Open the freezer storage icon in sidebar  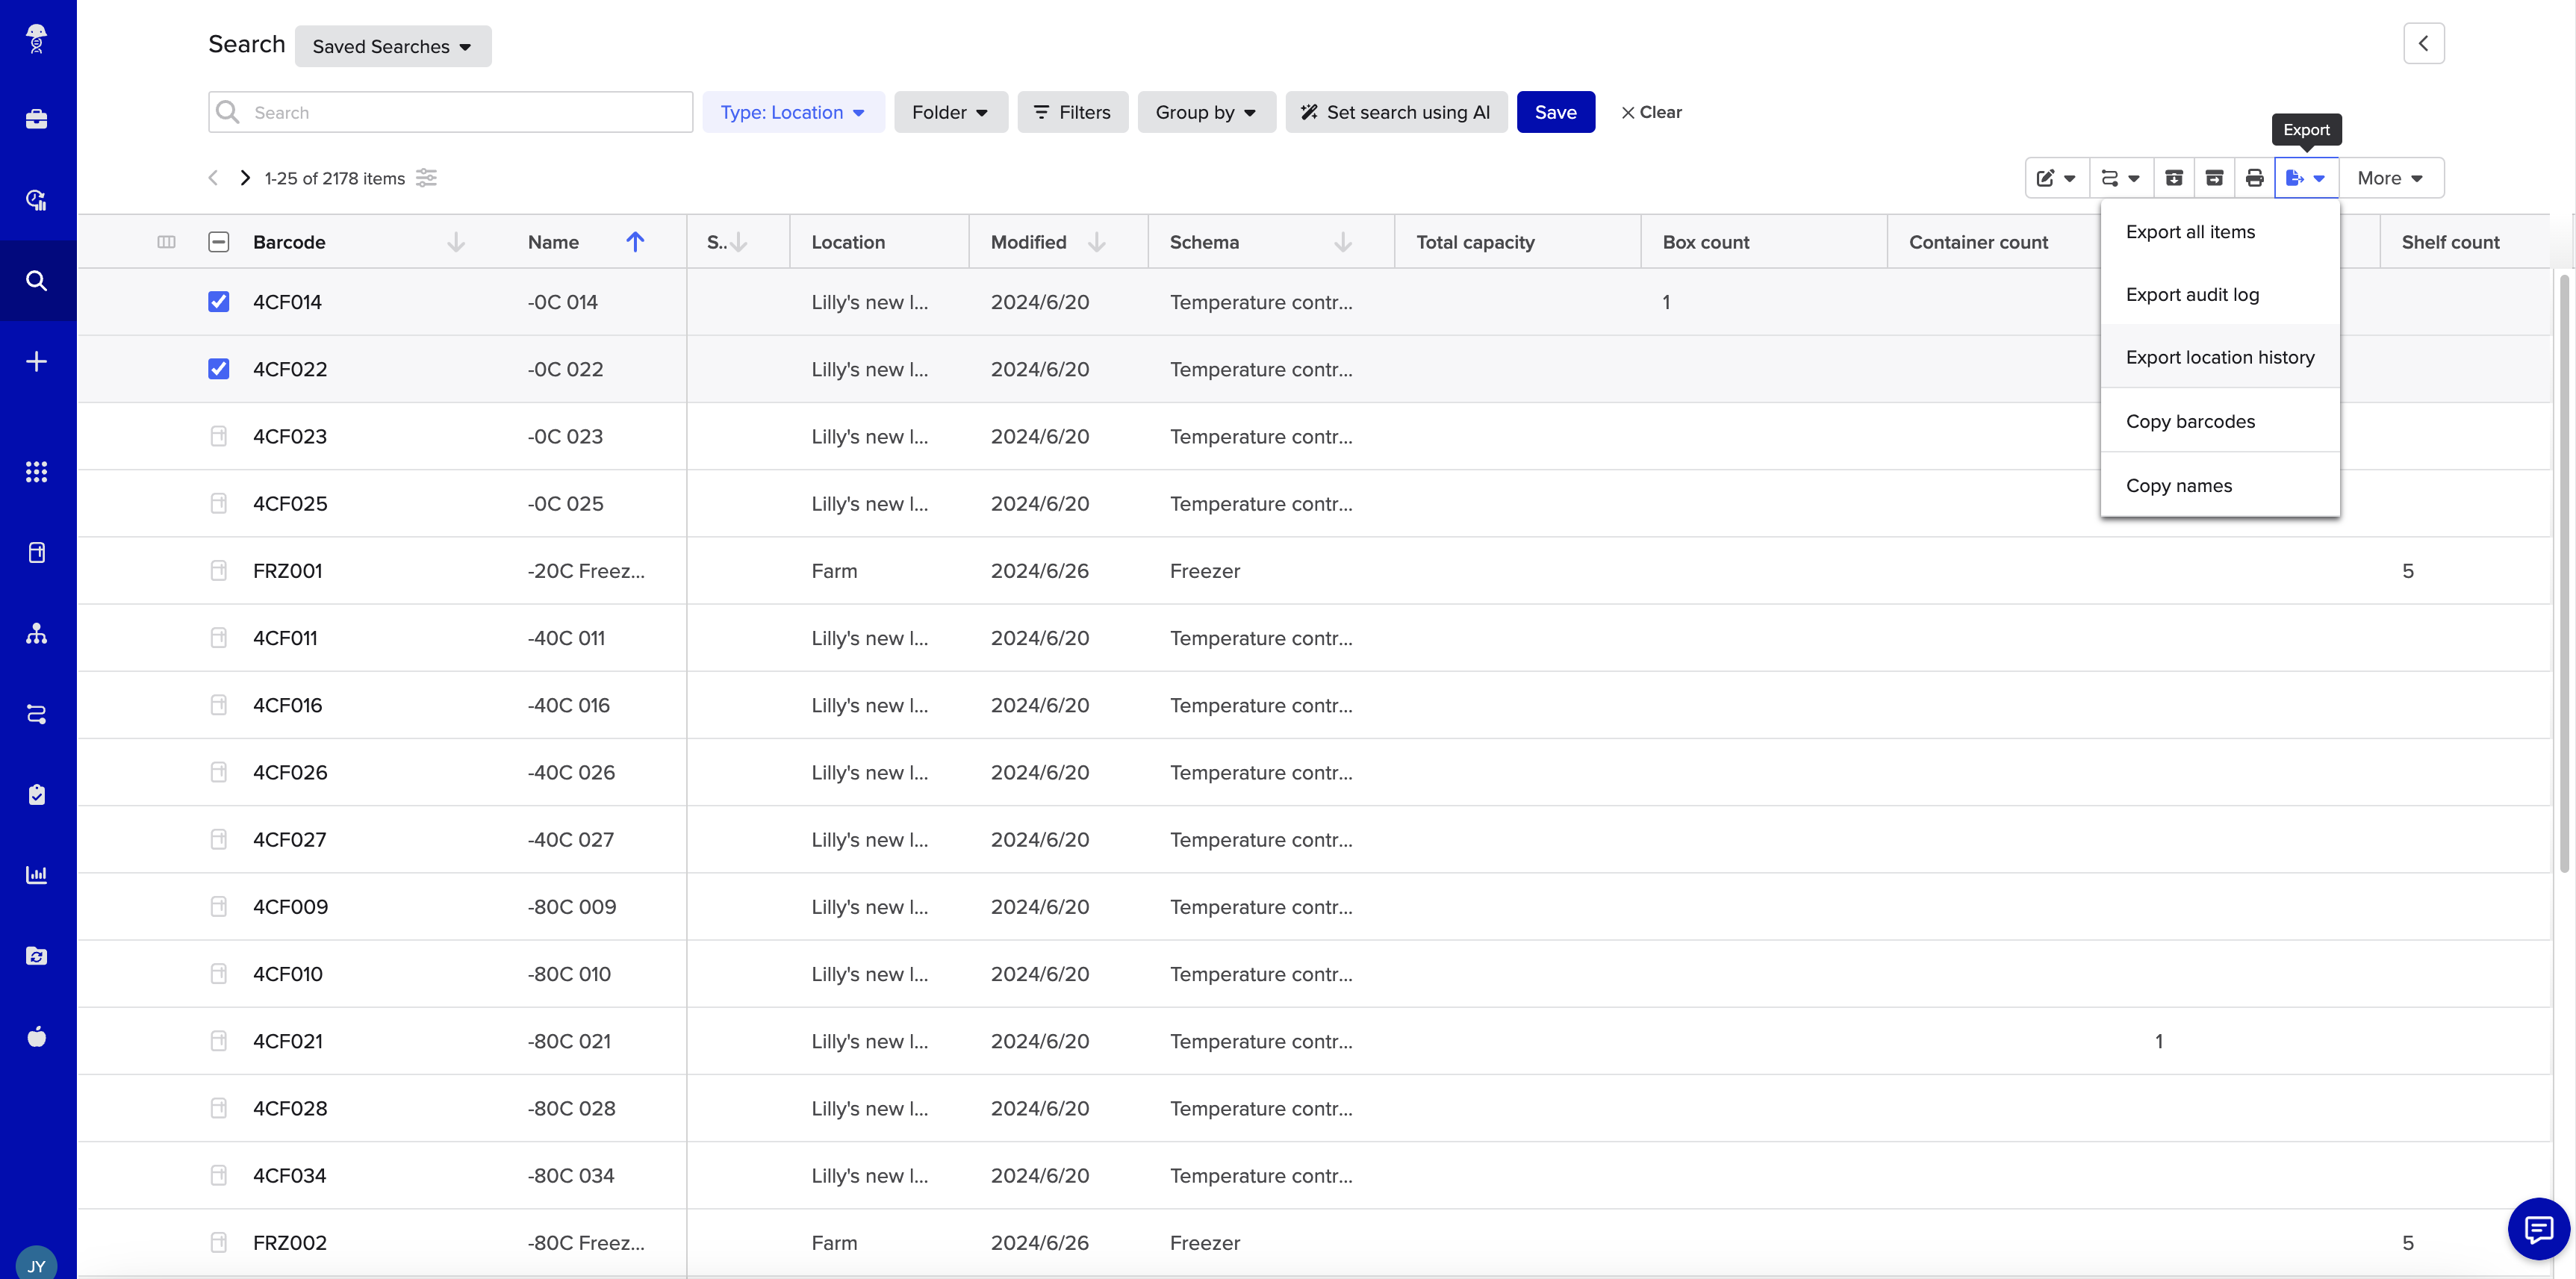[x=37, y=553]
